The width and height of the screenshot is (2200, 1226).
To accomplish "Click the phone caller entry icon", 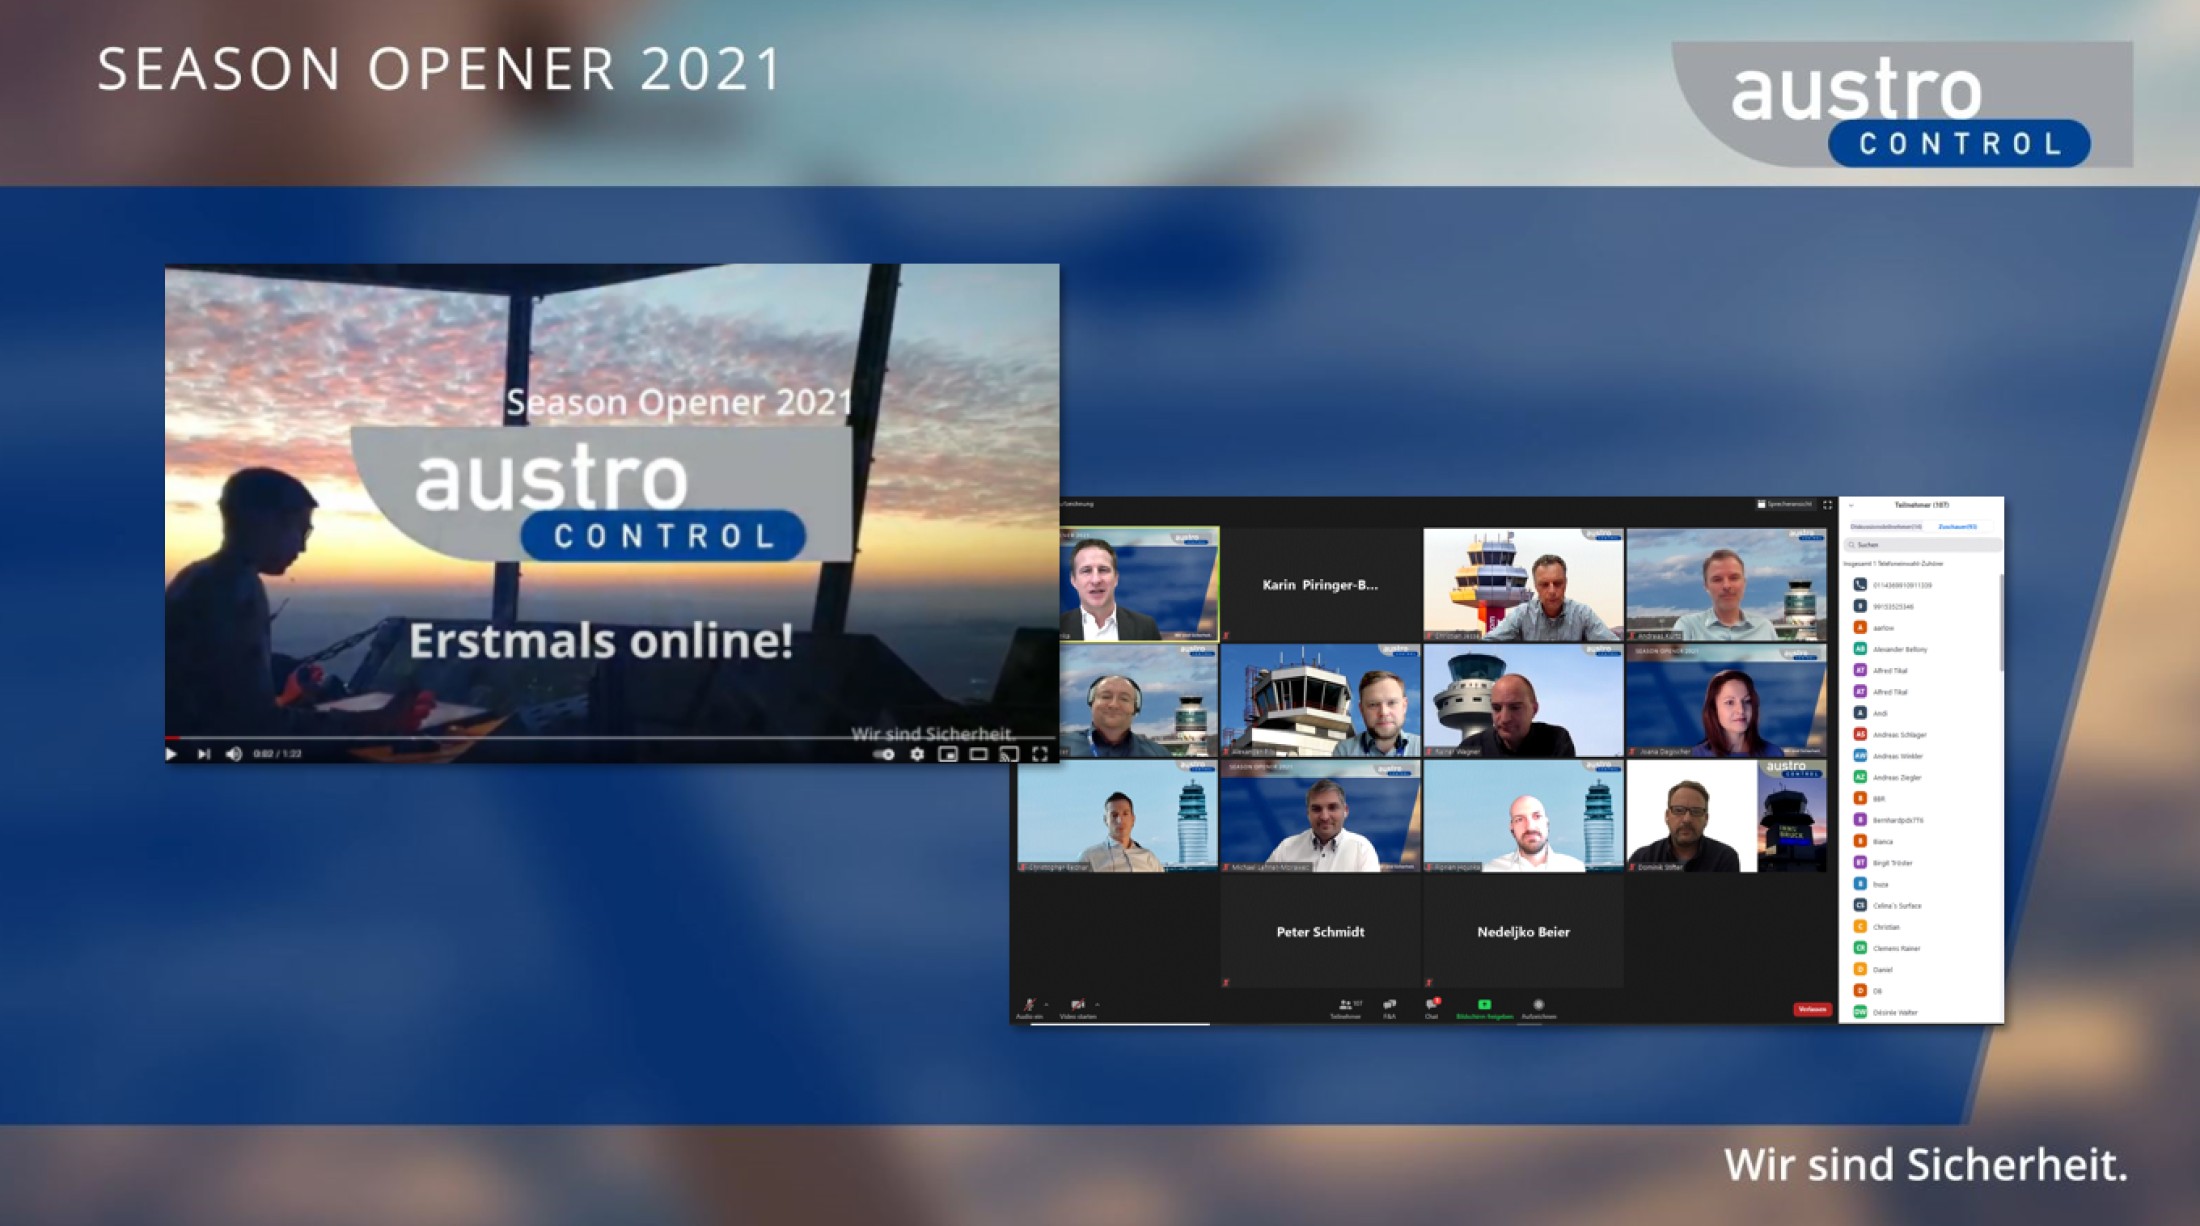I will coord(1860,585).
